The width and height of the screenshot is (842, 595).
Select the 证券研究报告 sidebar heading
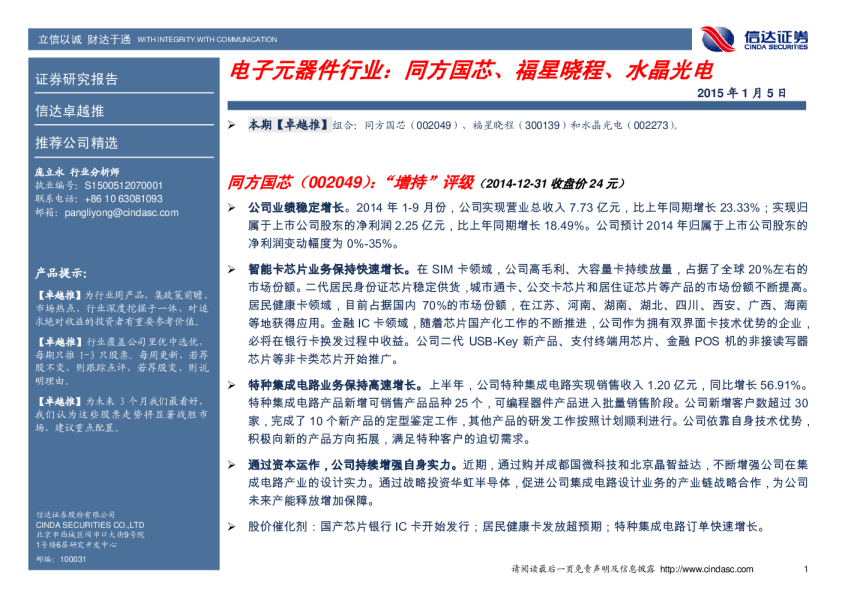tap(77, 79)
